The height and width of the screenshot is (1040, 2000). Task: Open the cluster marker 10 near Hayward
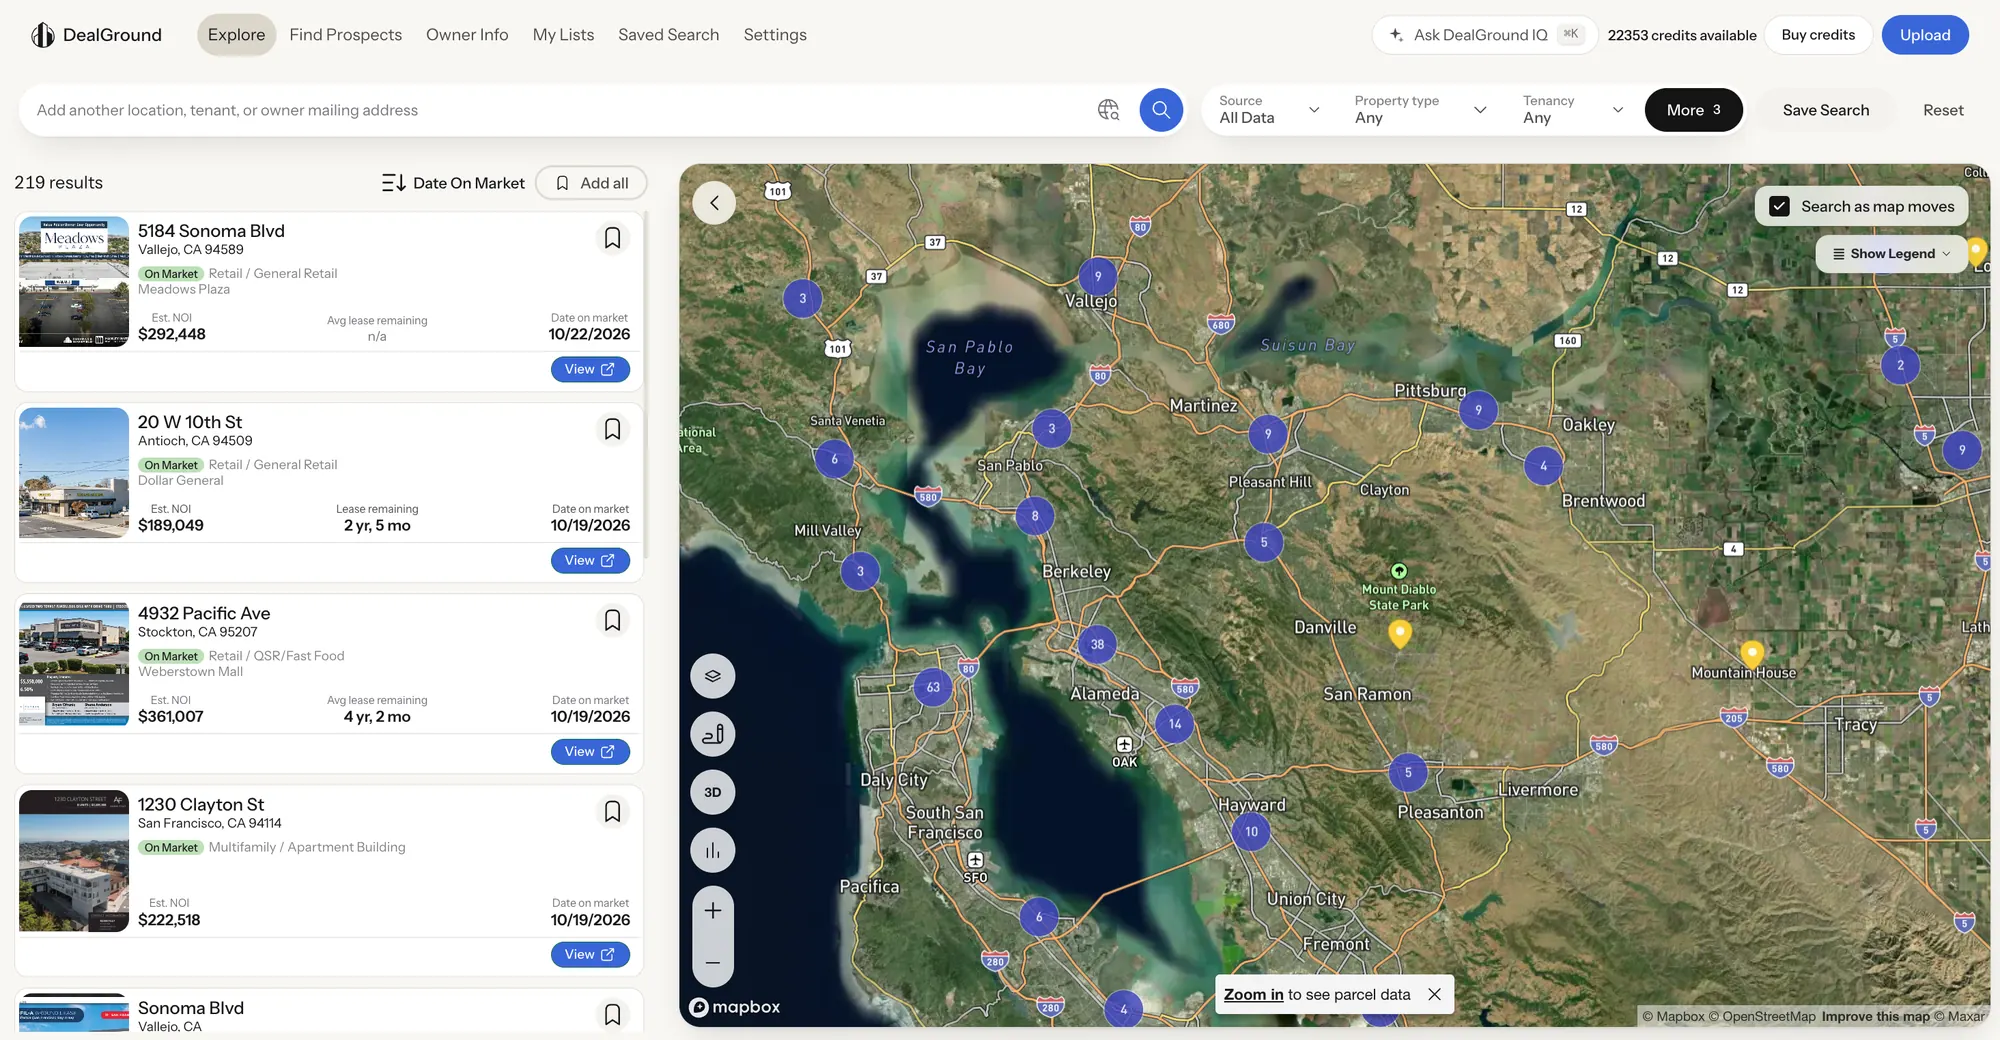click(1251, 831)
